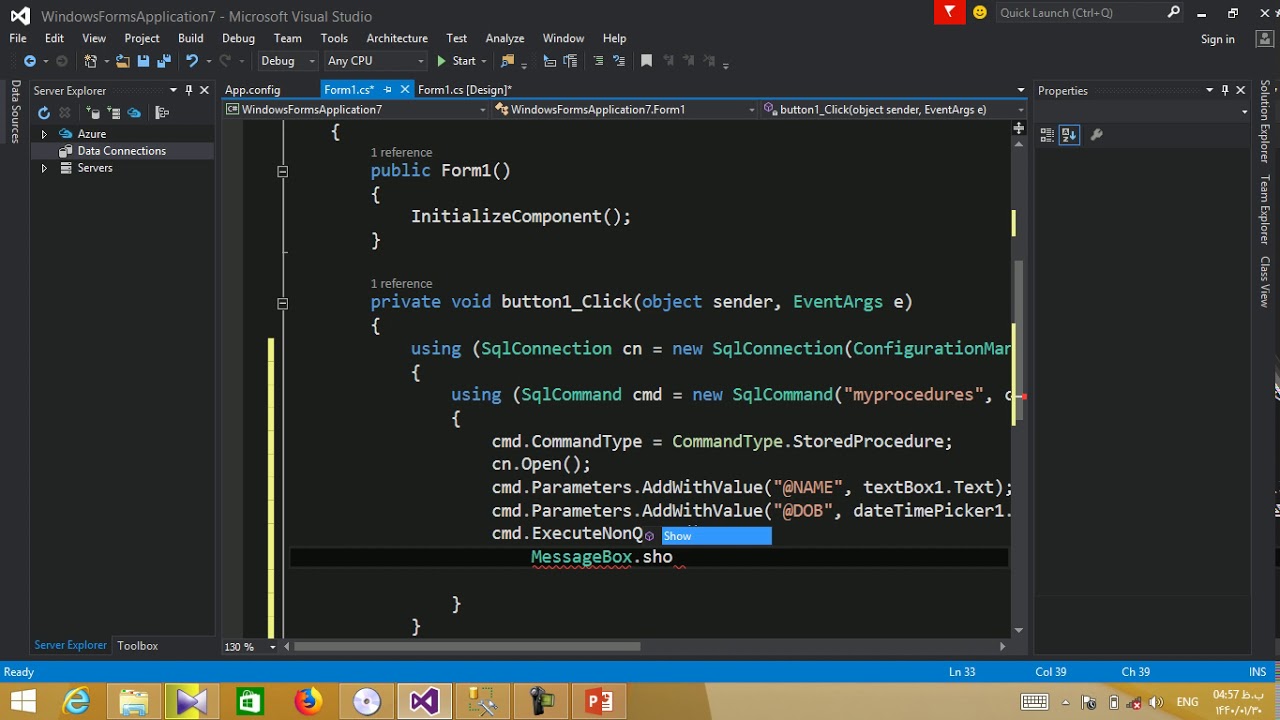Click the Save All toolbar icon
This screenshot has width=1280, height=720.
pyautogui.click(x=163, y=61)
